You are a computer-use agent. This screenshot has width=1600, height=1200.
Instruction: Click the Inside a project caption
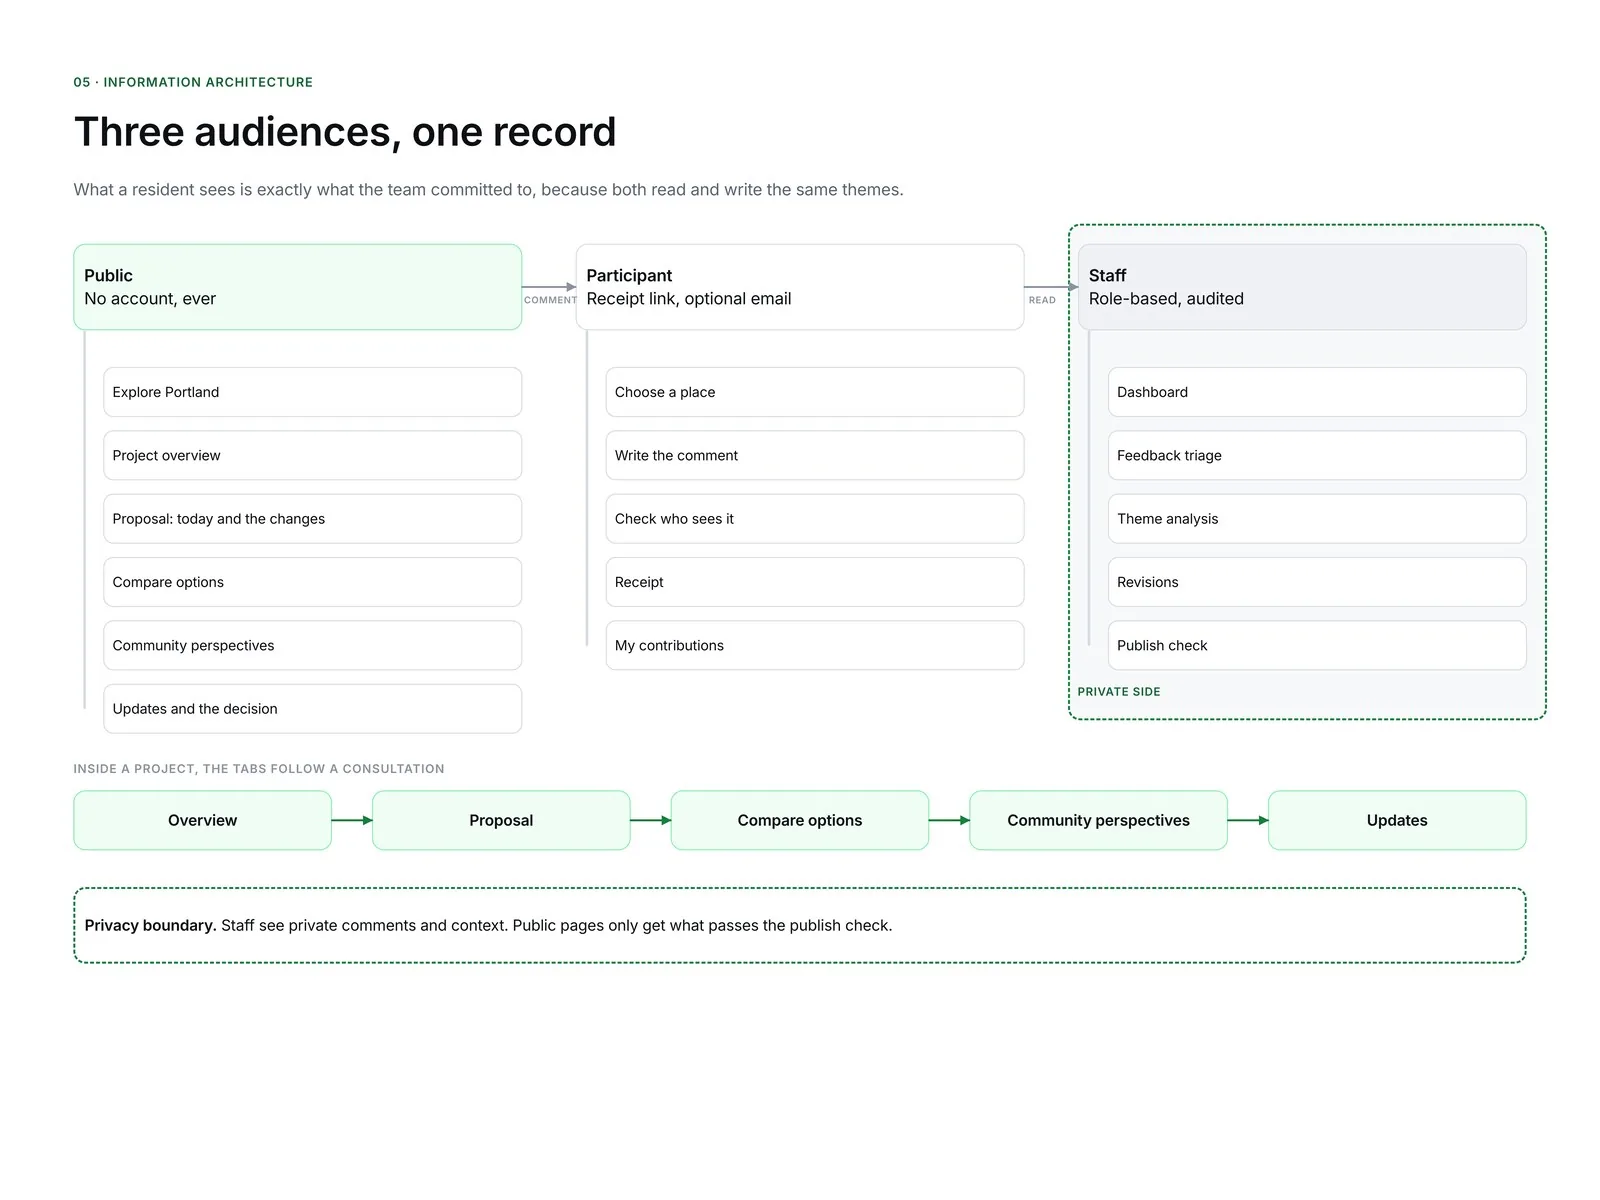point(259,769)
